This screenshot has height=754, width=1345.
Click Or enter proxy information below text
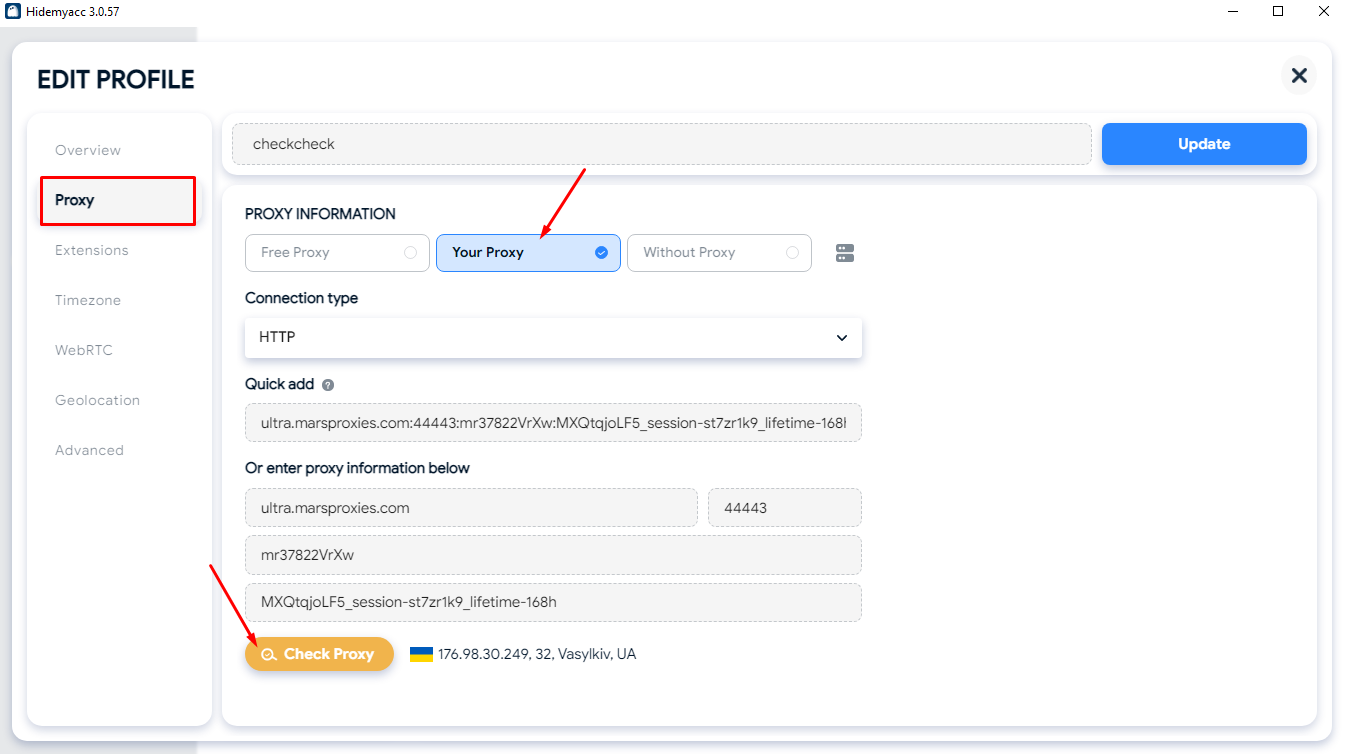(357, 468)
